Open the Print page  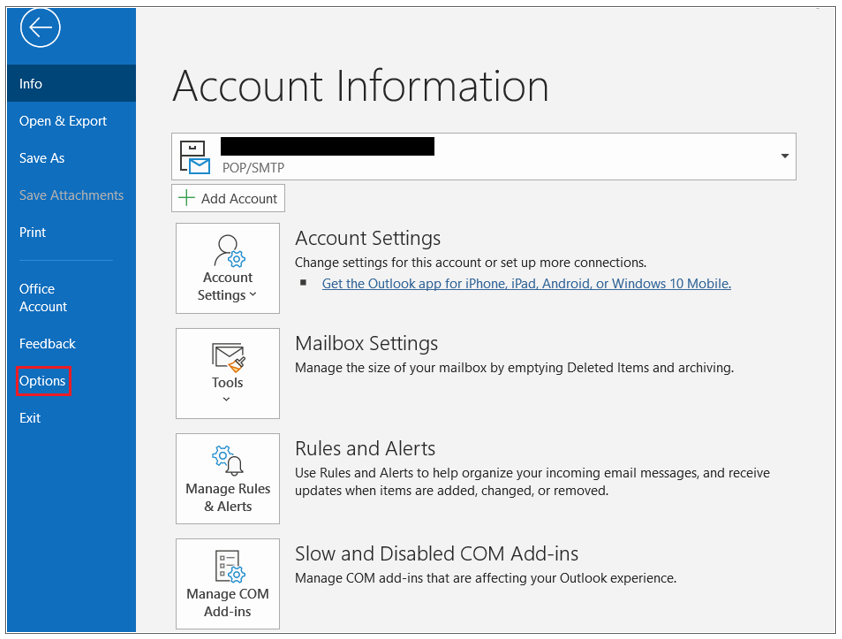33,232
